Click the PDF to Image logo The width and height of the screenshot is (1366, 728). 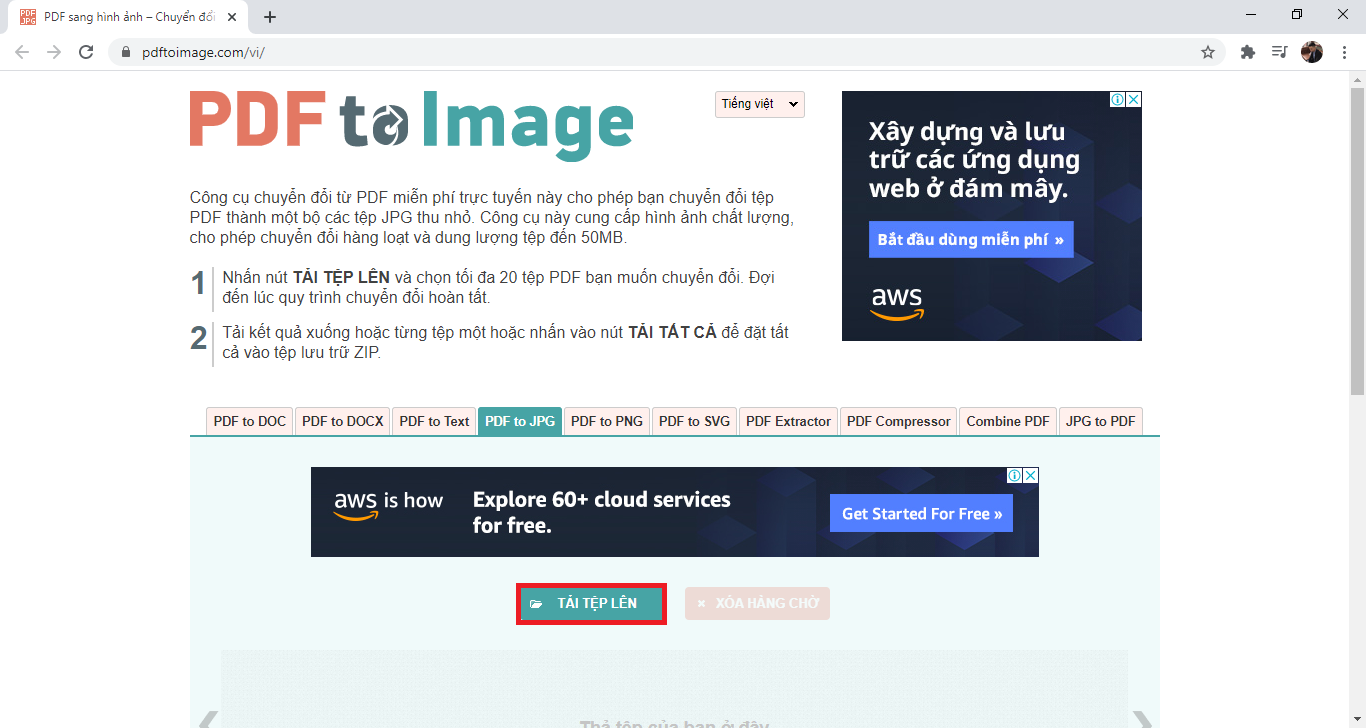[x=411, y=124]
